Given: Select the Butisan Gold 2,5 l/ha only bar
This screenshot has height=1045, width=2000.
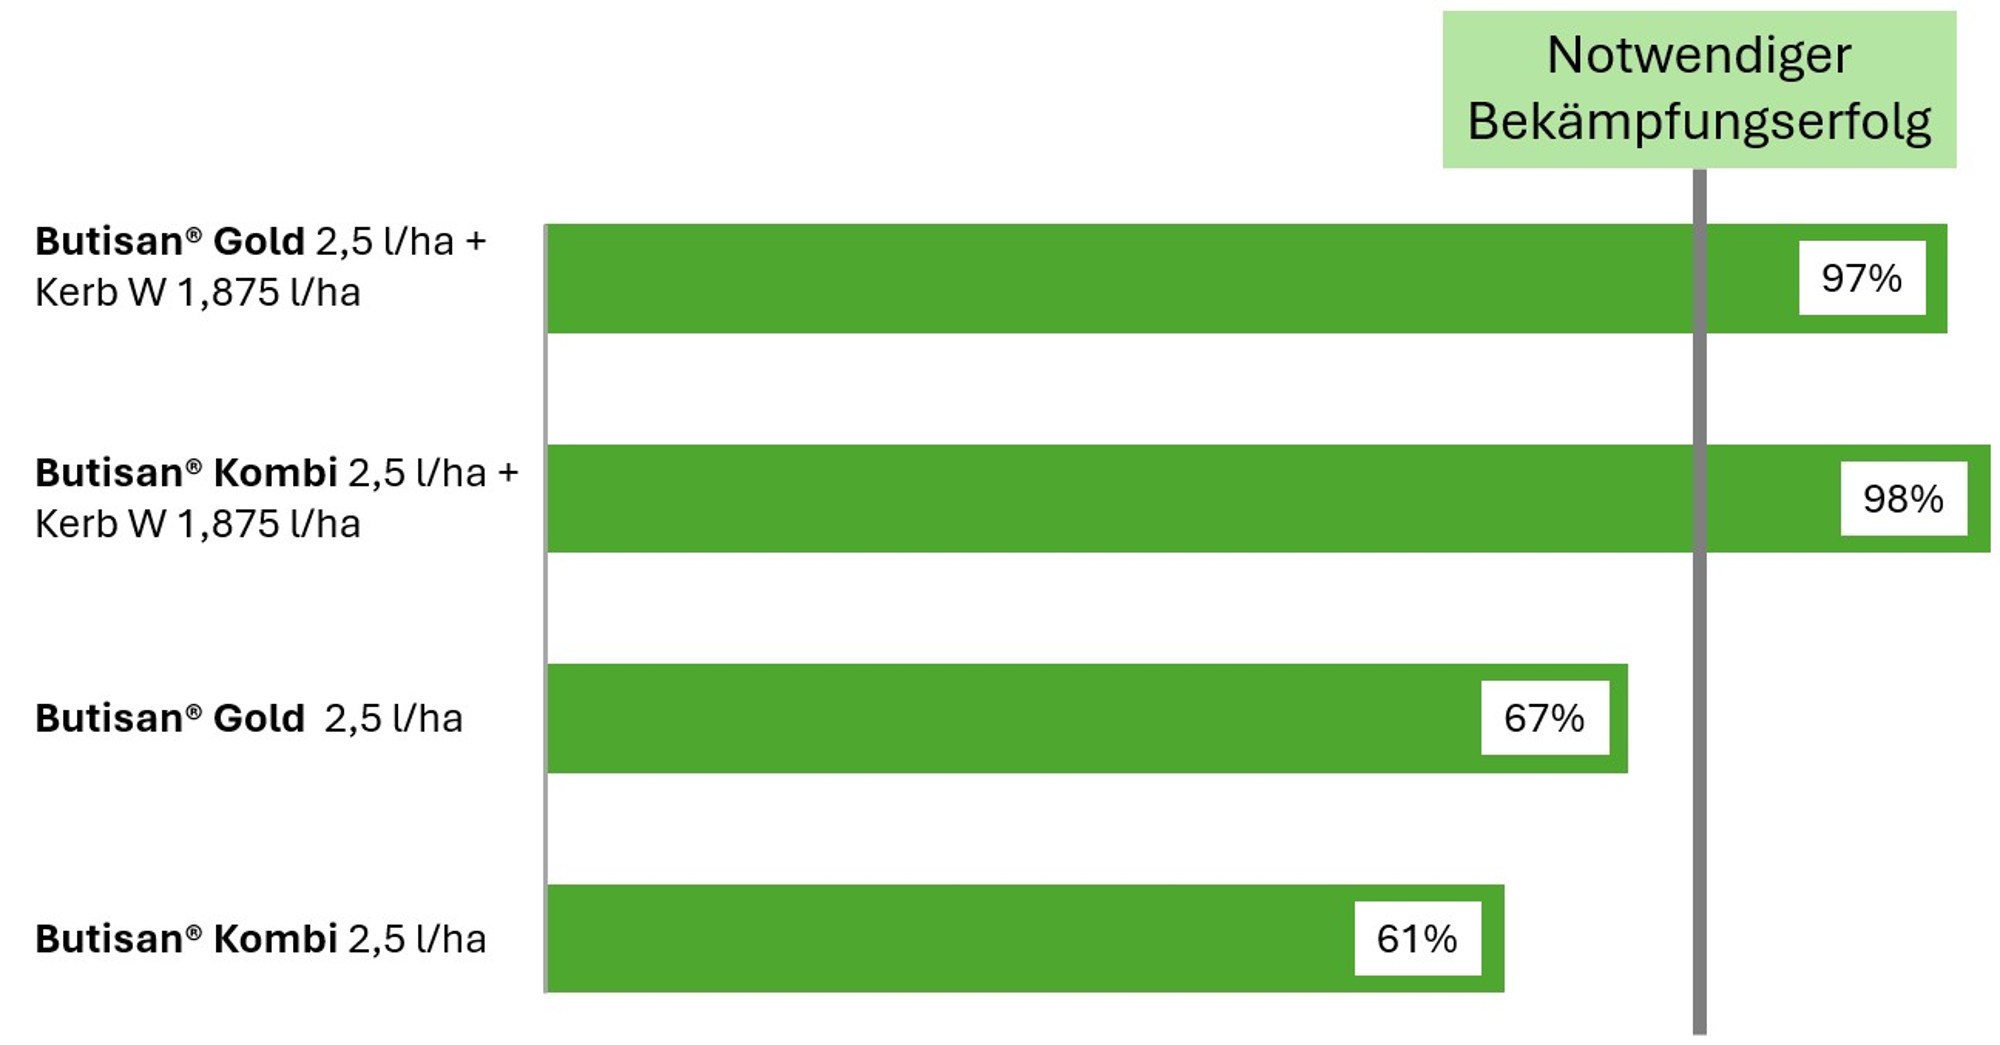Looking at the screenshot, I should pyautogui.click(x=1000, y=718).
